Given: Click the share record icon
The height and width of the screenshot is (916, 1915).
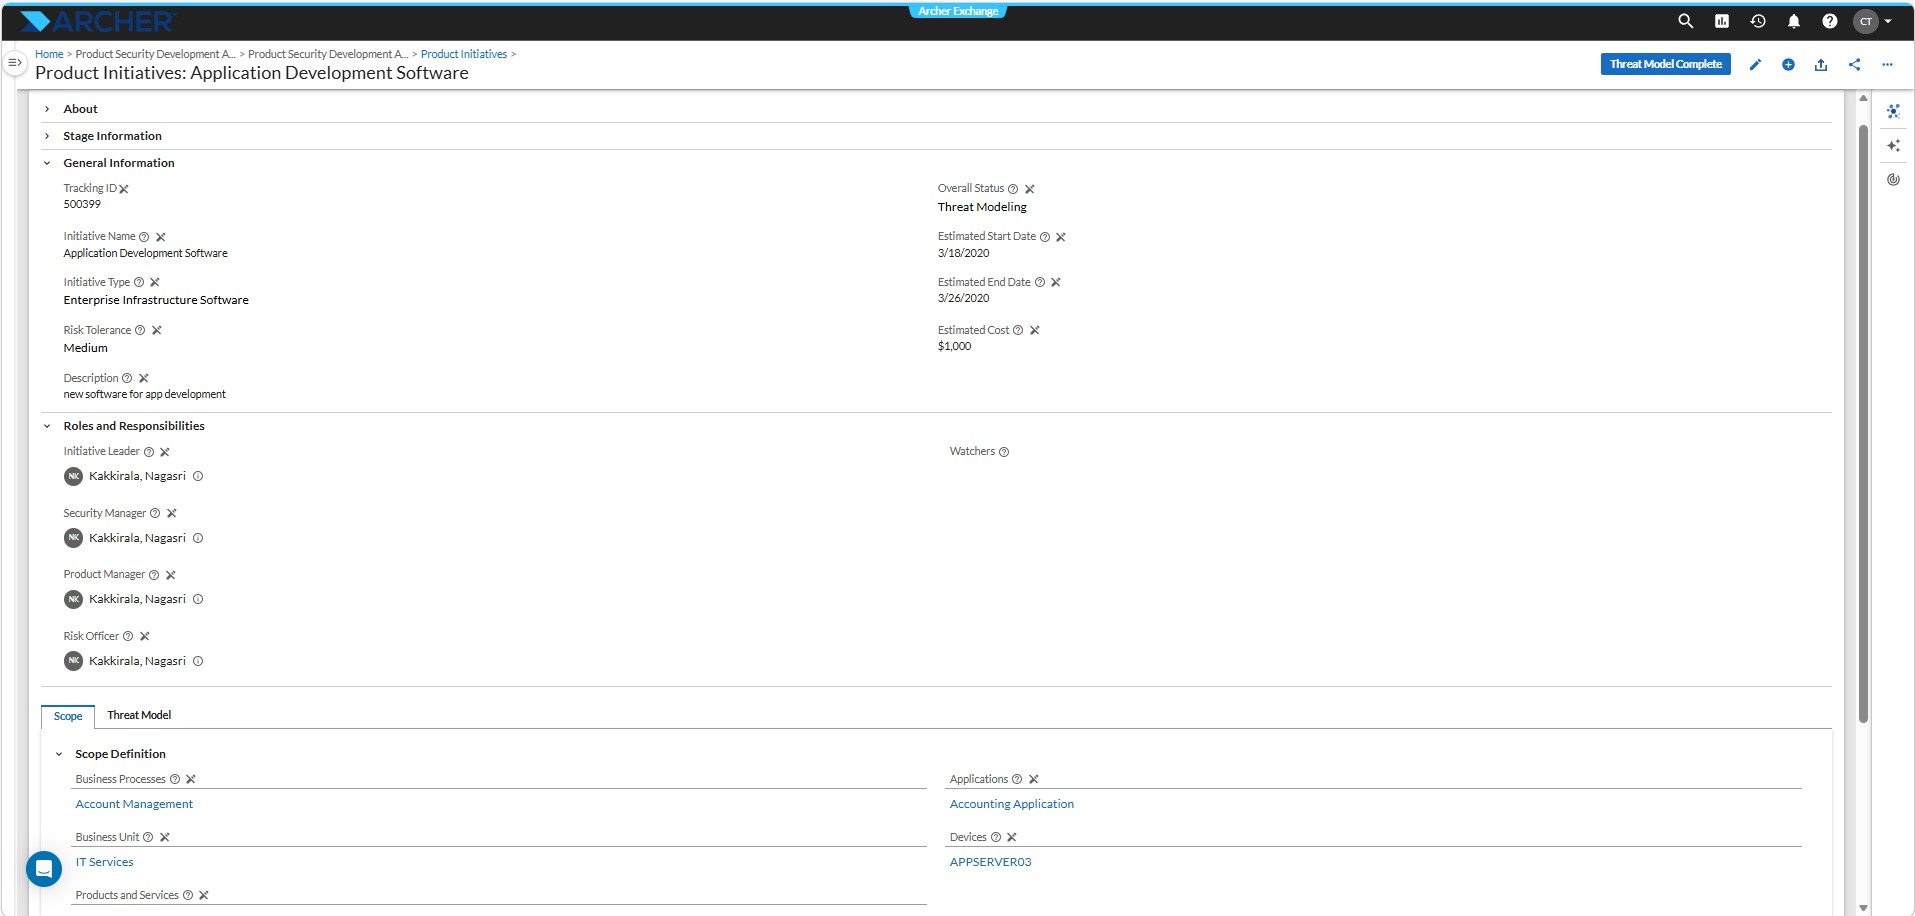Looking at the screenshot, I should tap(1855, 65).
